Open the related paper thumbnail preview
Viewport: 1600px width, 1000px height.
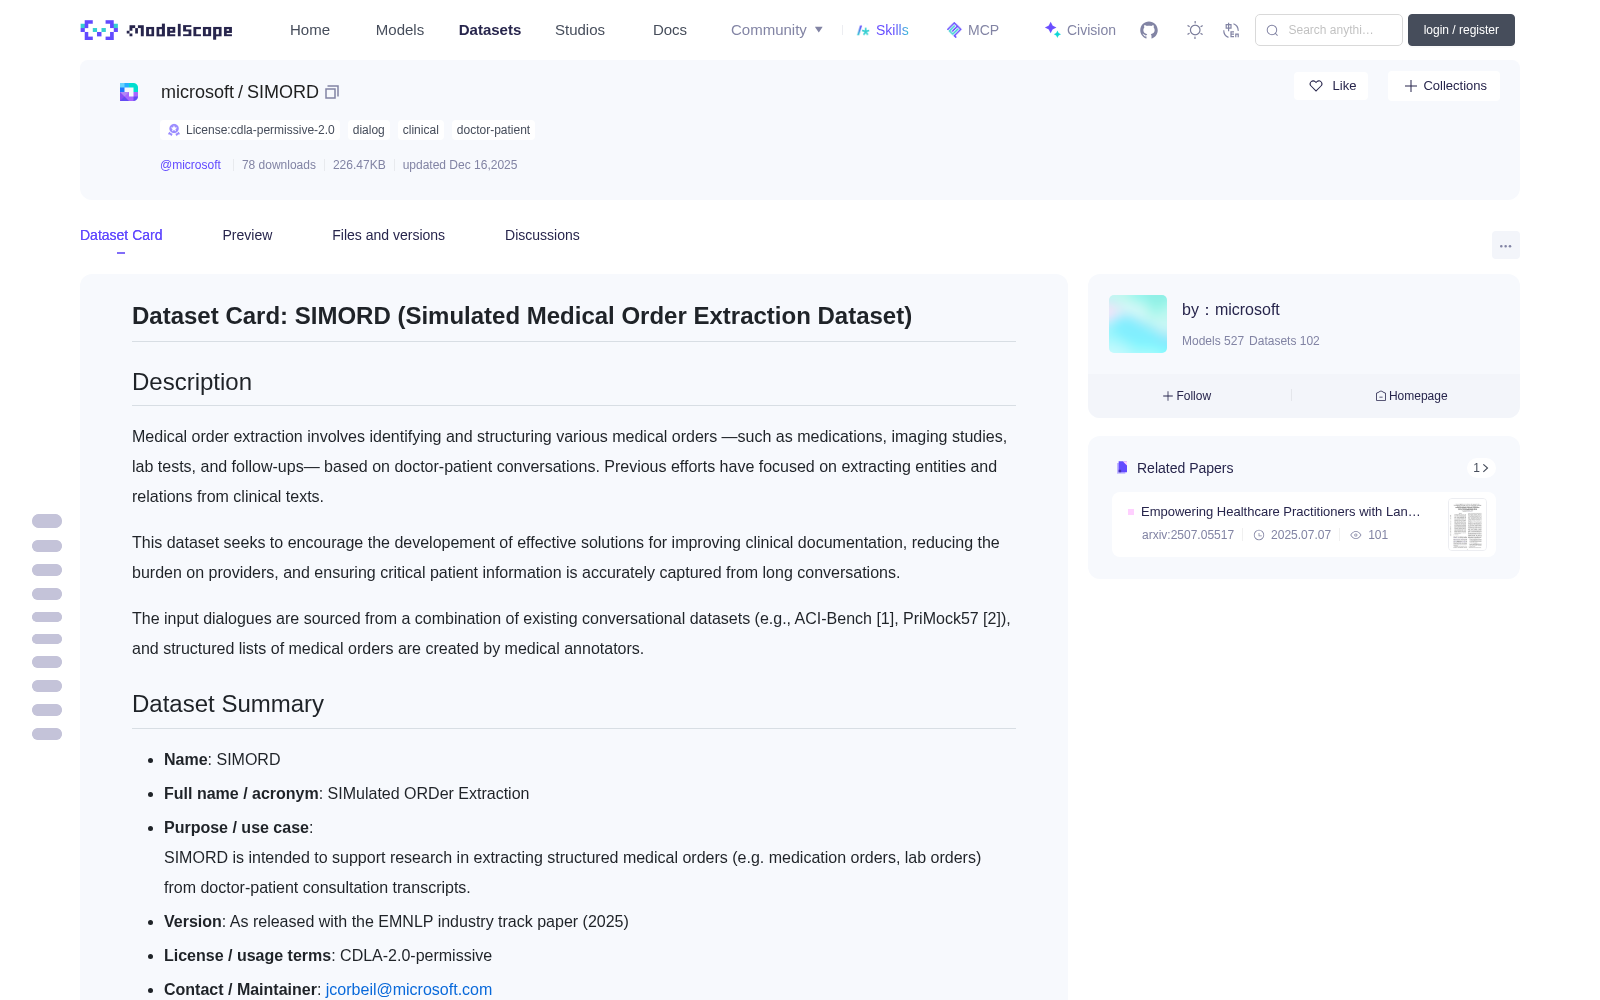tap(1467, 525)
